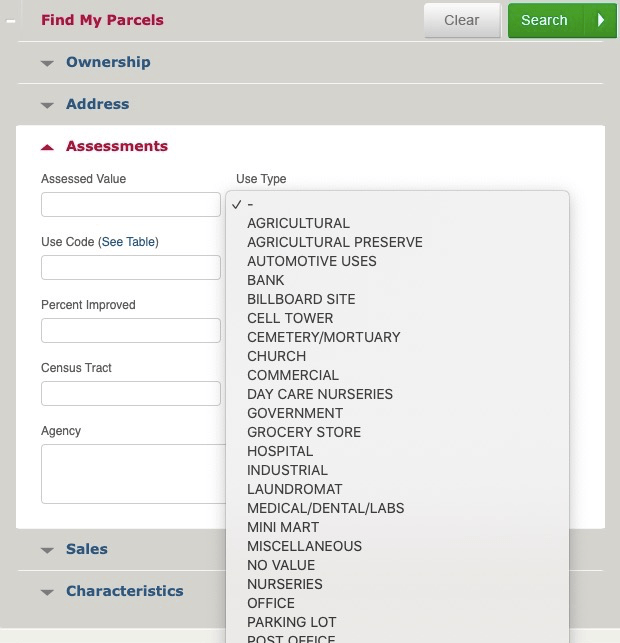Viewport: 620px width, 643px height.
Task: Expand the Characteristics section
Action: coord(124,591)
